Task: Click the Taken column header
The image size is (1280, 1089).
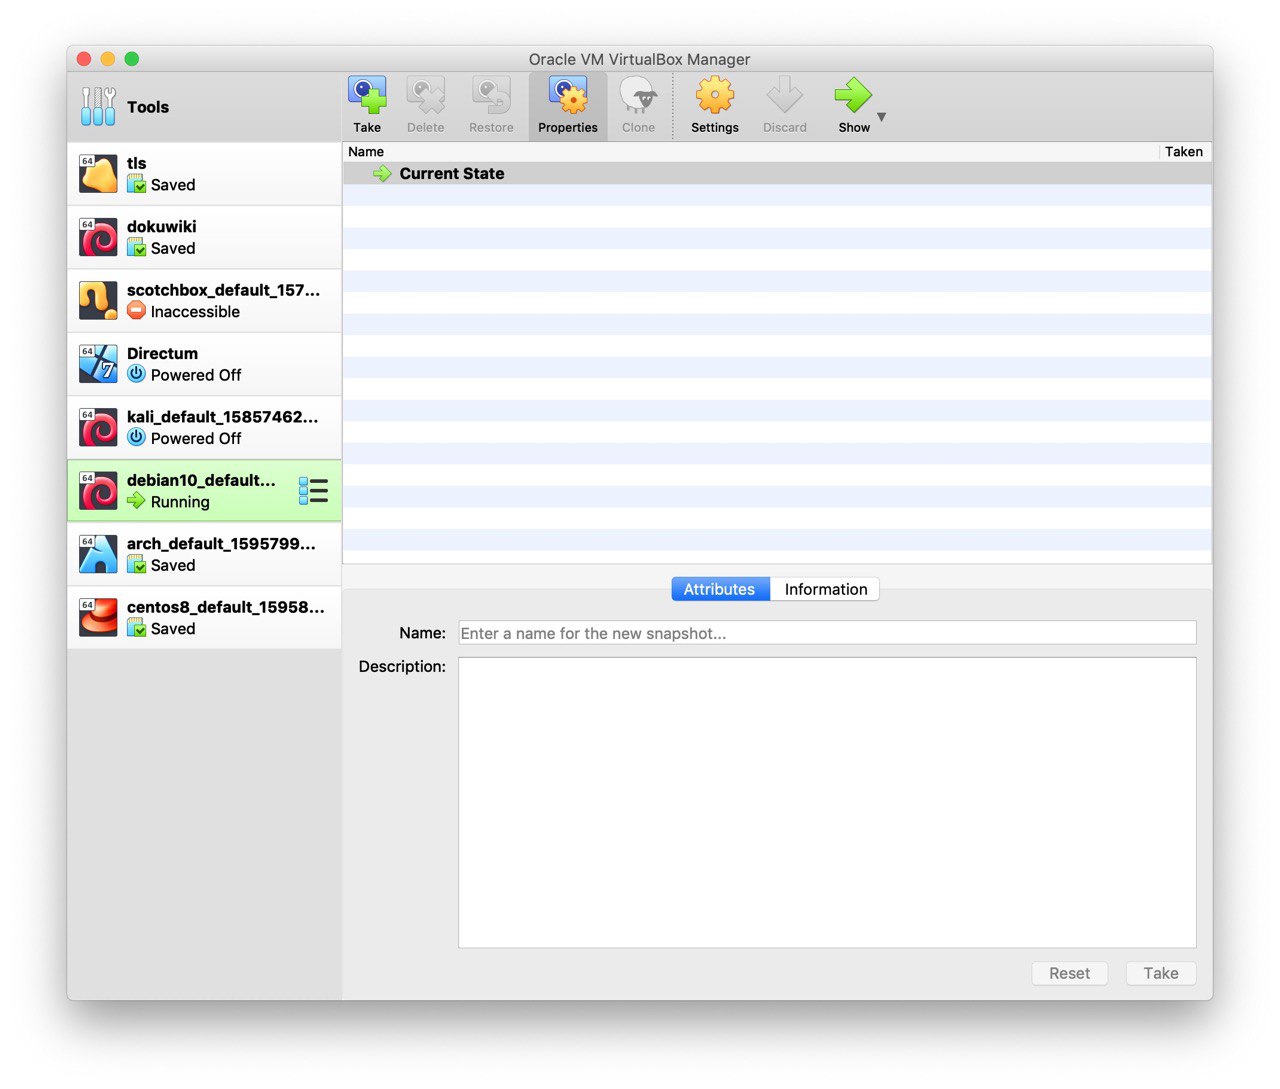Action: click(x=1185, y=152)
